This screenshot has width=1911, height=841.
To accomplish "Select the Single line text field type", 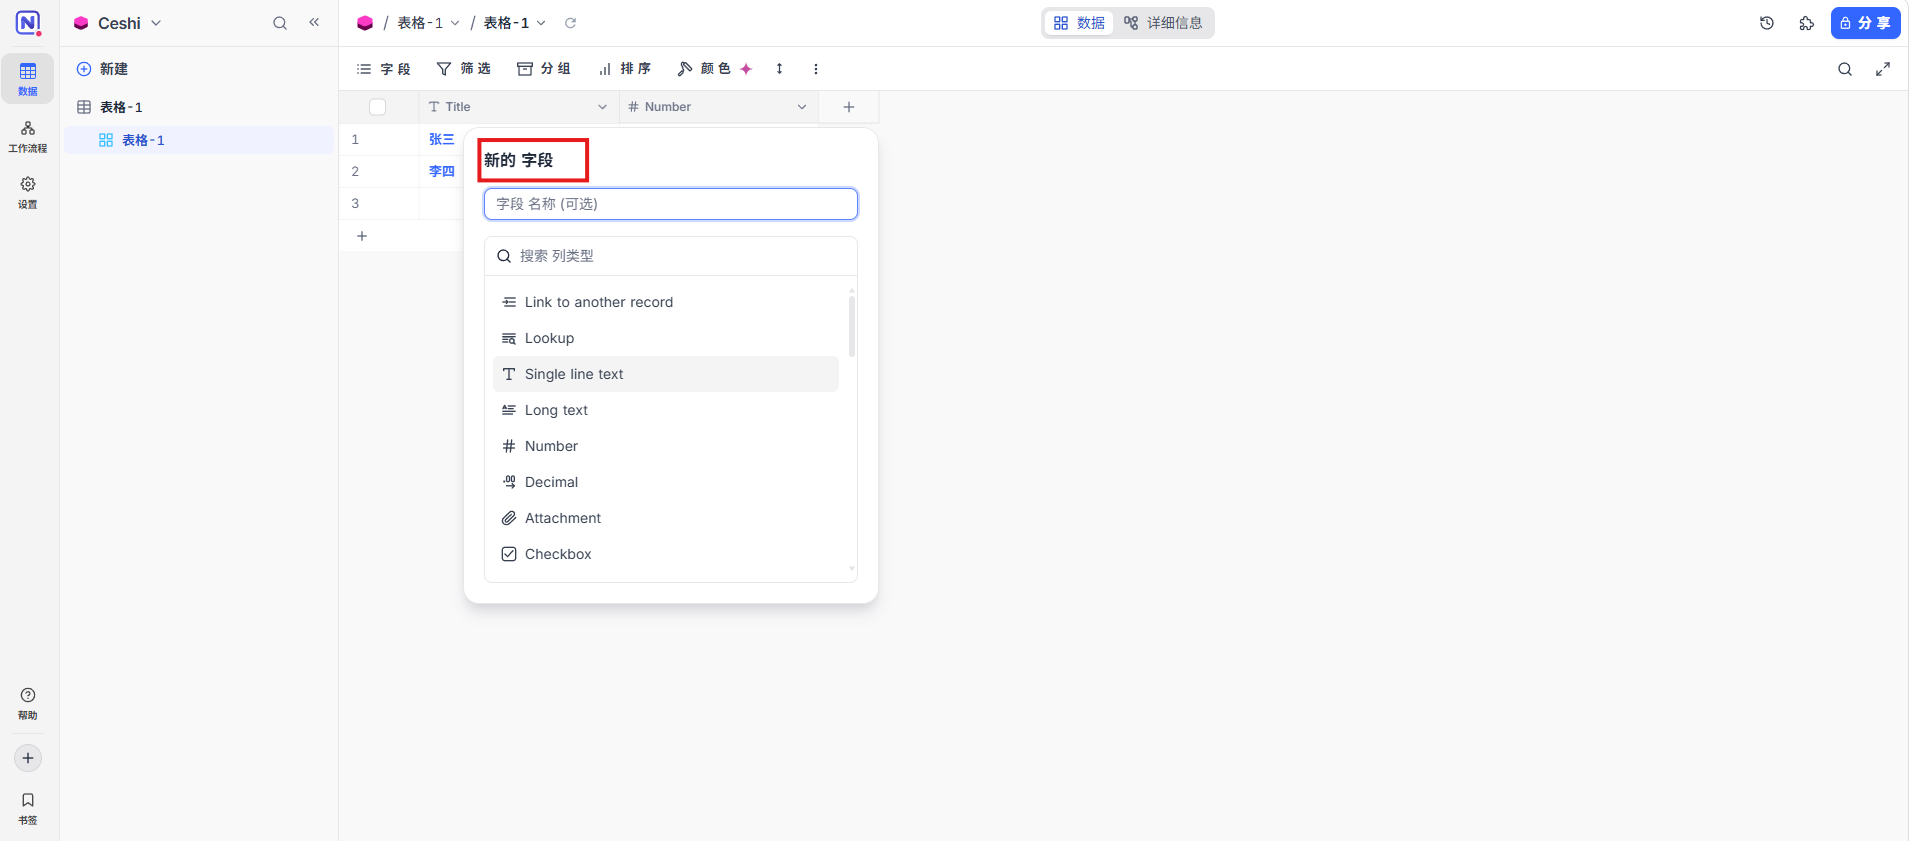I will pyautogui.click(x=666, y=374).
